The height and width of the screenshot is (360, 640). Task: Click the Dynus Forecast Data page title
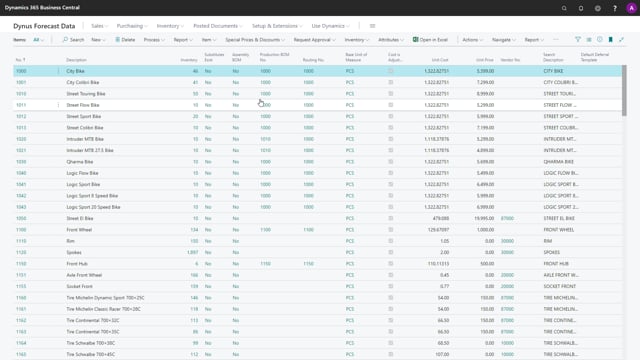pyautogui.click(x=44, y=26)
